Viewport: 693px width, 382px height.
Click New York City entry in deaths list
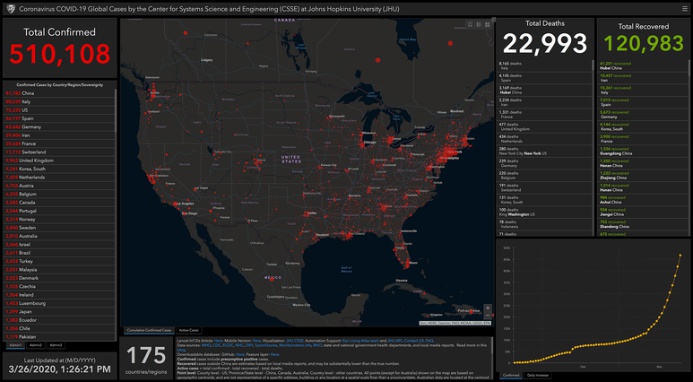click(x=544, y=151)
